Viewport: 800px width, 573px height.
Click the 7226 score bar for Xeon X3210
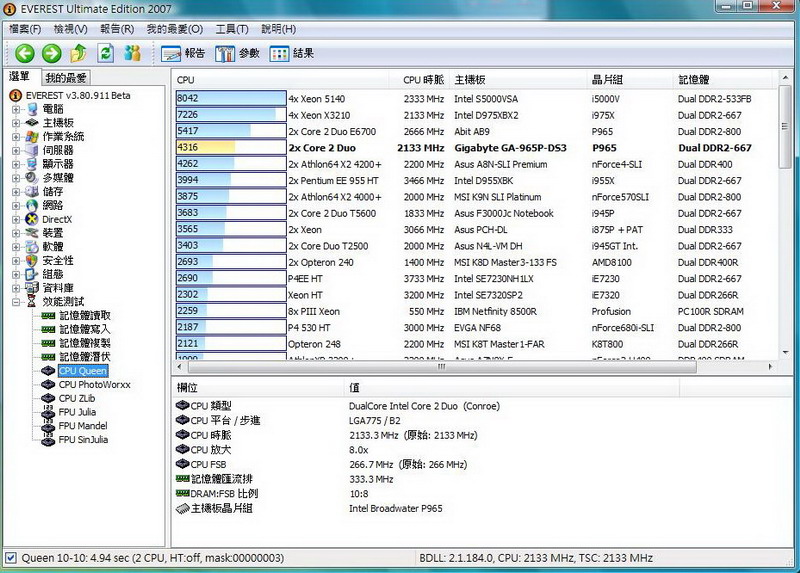(231, 114)
